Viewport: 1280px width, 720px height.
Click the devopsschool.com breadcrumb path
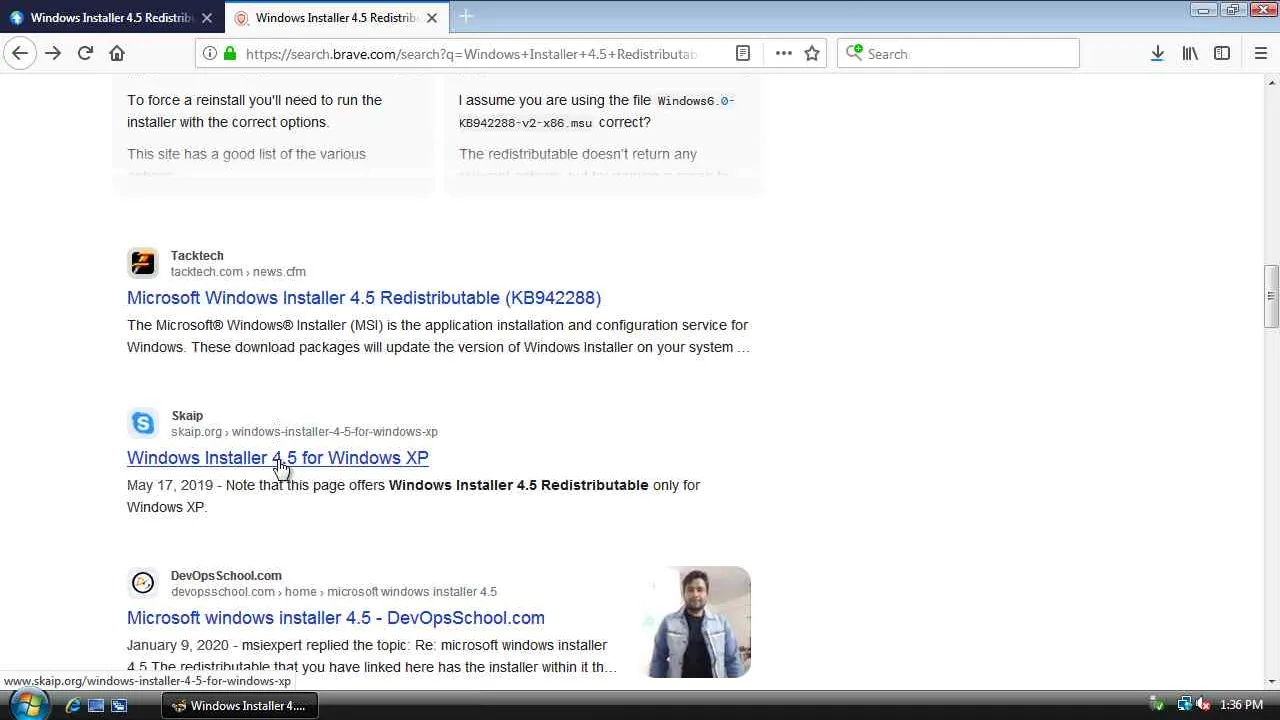(x=334, y=592)
